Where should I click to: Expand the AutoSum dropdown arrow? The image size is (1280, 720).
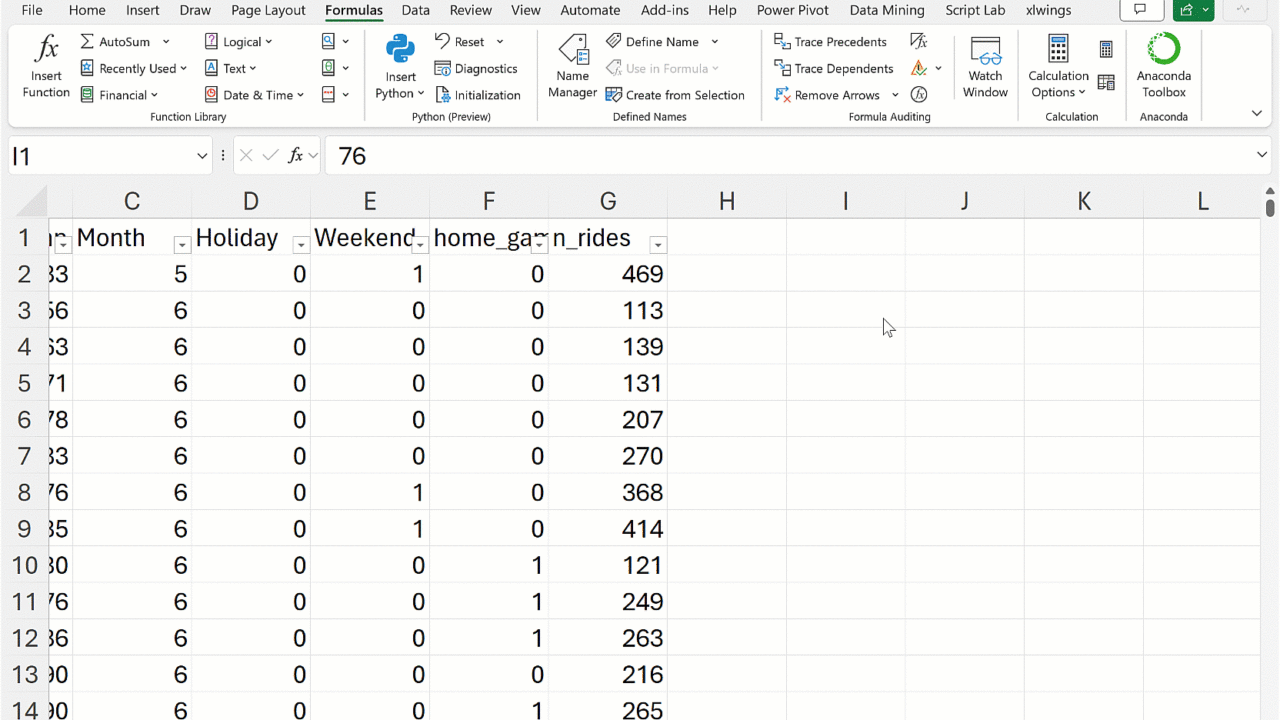point(166,42)
